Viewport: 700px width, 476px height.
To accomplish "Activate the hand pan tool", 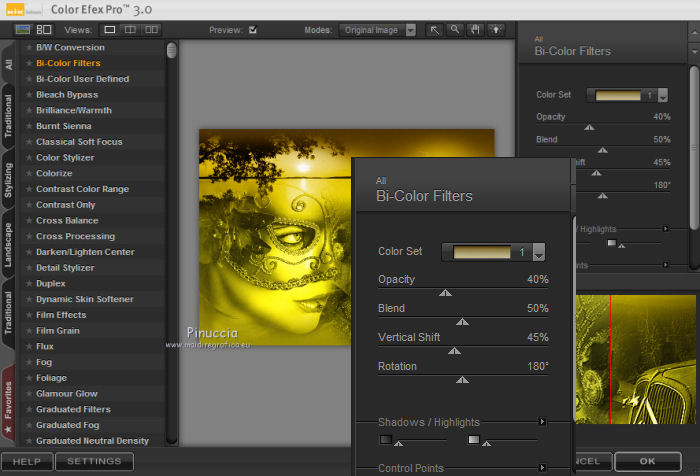I will pyautogui.click(x=475, y=30).
